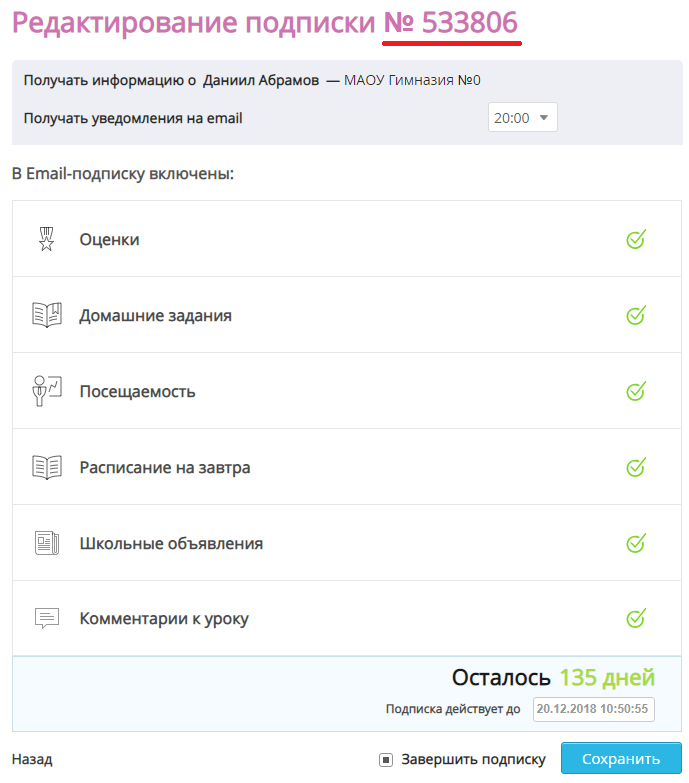Image resolution: width=689 pixels, height=783 pixels.
Task: Click the Посещаемость label
Action: (x=137, y=392)
